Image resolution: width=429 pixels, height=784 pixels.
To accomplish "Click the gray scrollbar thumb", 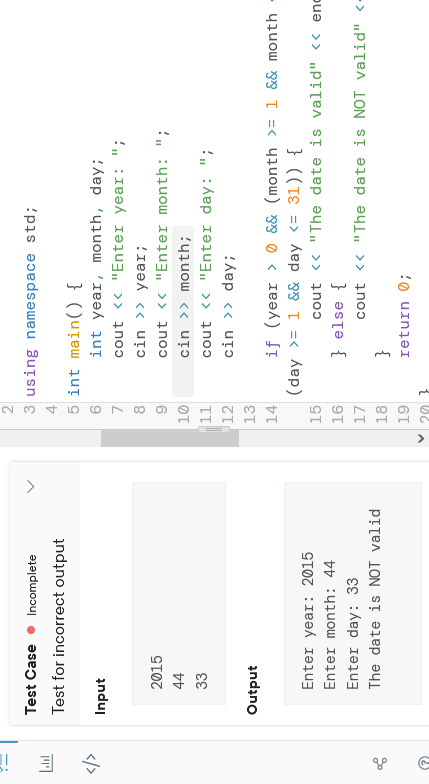I will click(170, 438).
